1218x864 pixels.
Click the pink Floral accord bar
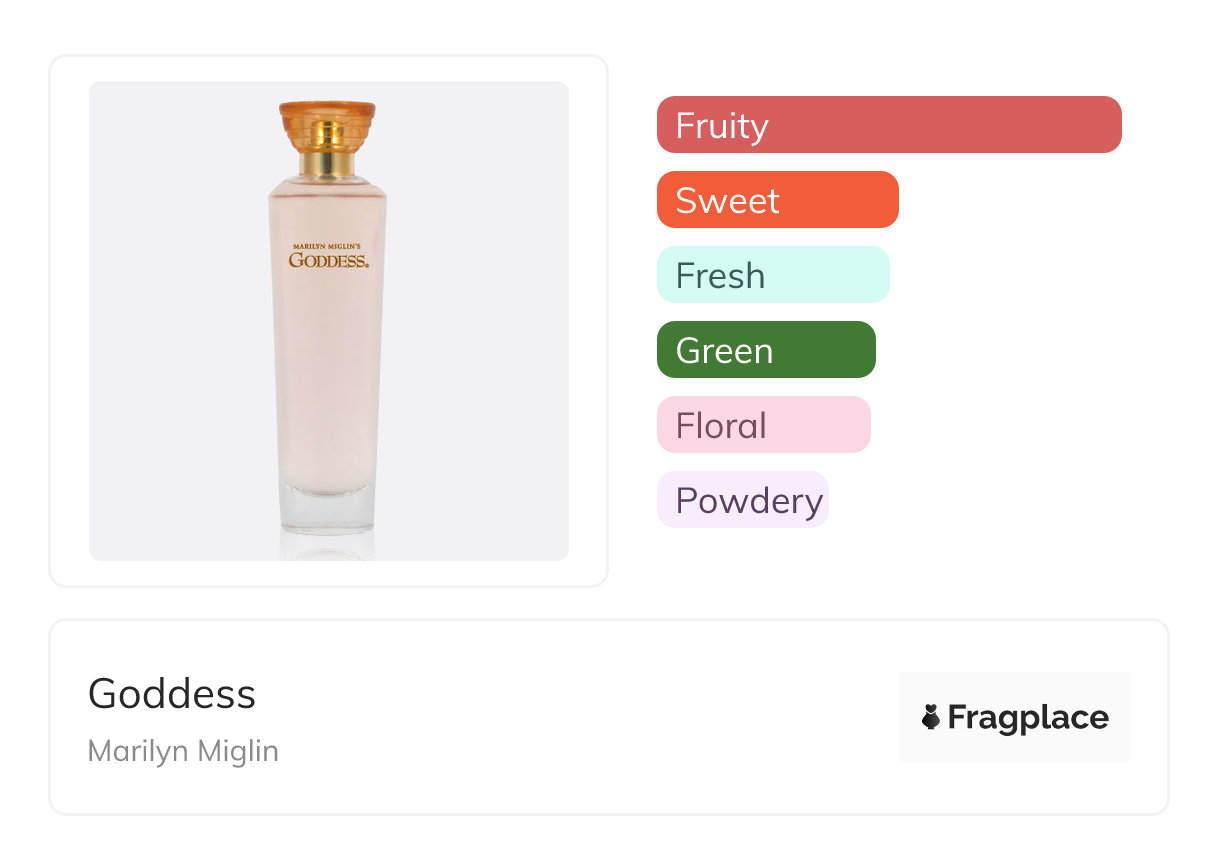click(763, 425)
